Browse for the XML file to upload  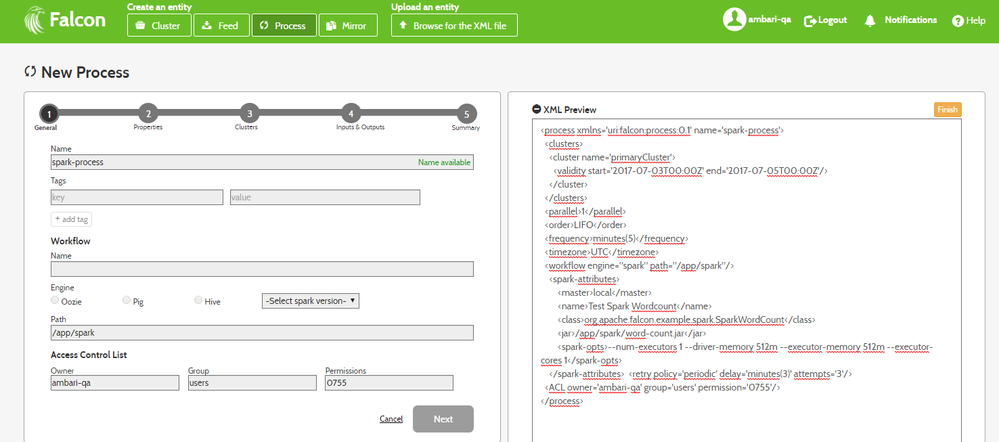point(454,25)
